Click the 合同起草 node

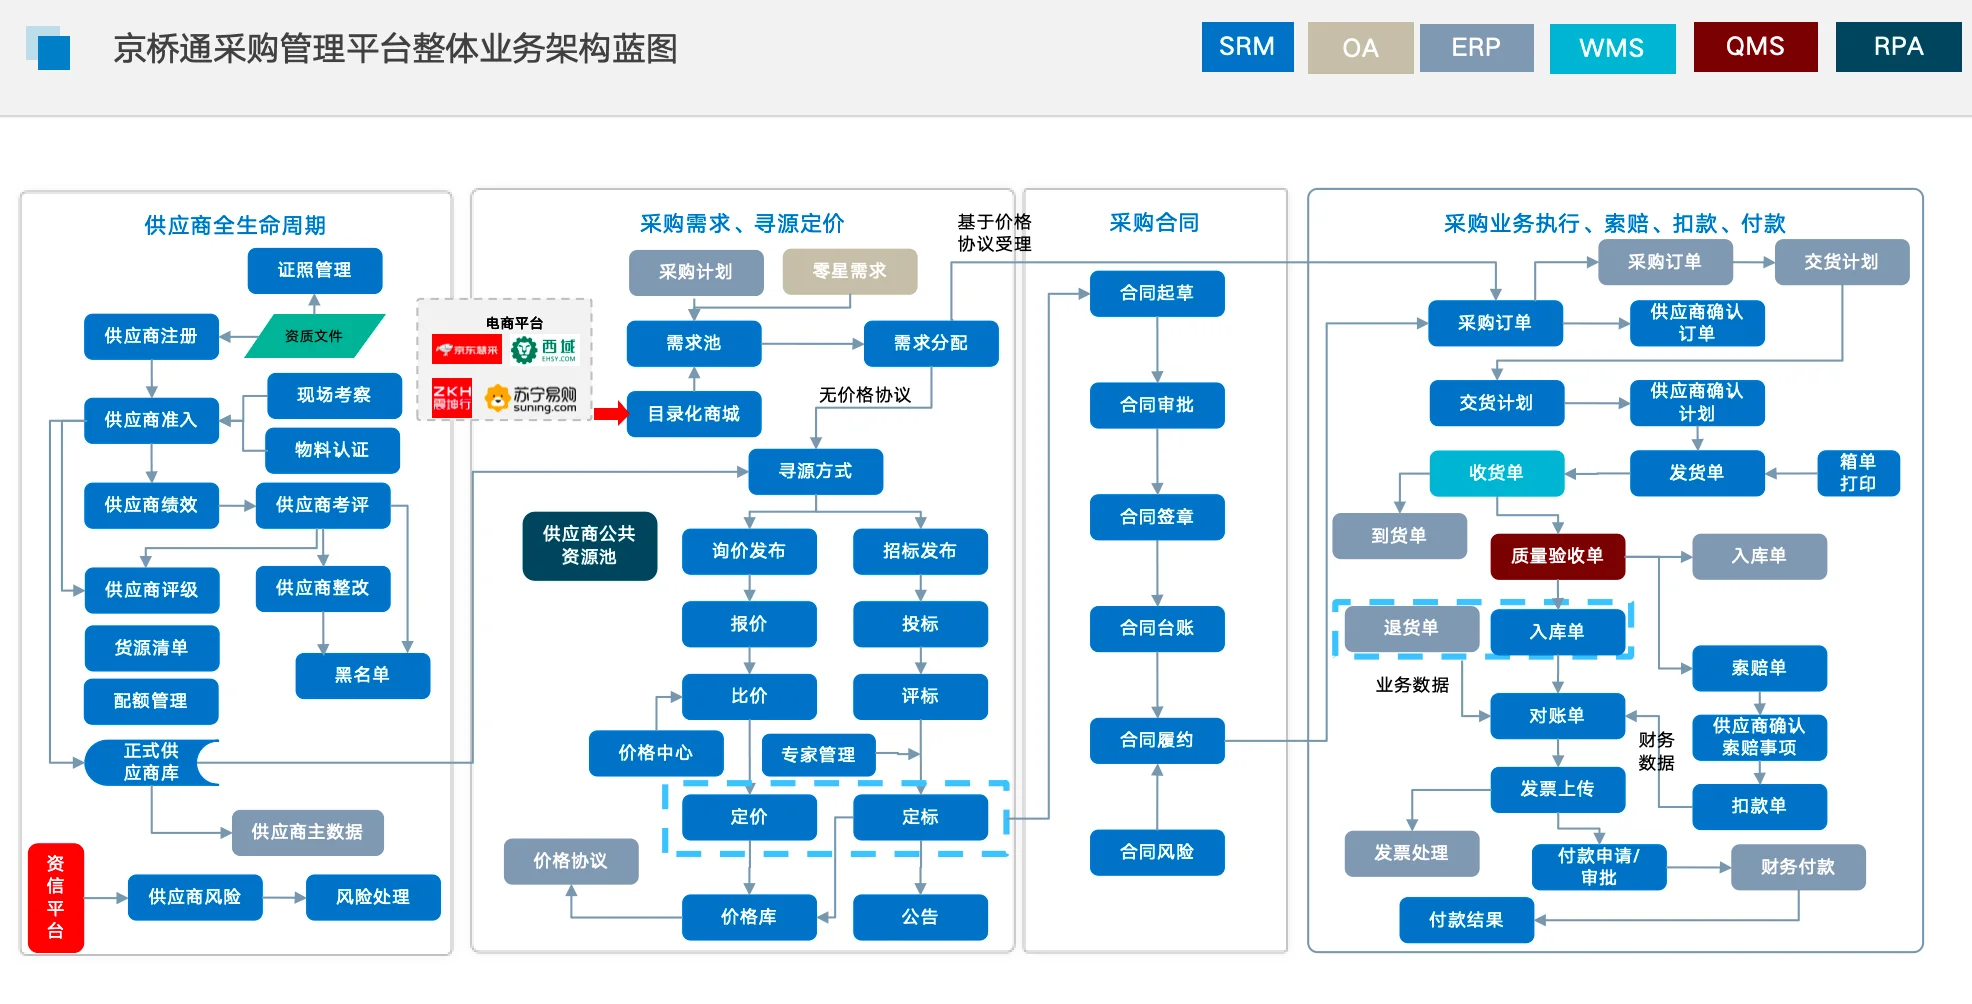click(1156, 293)
